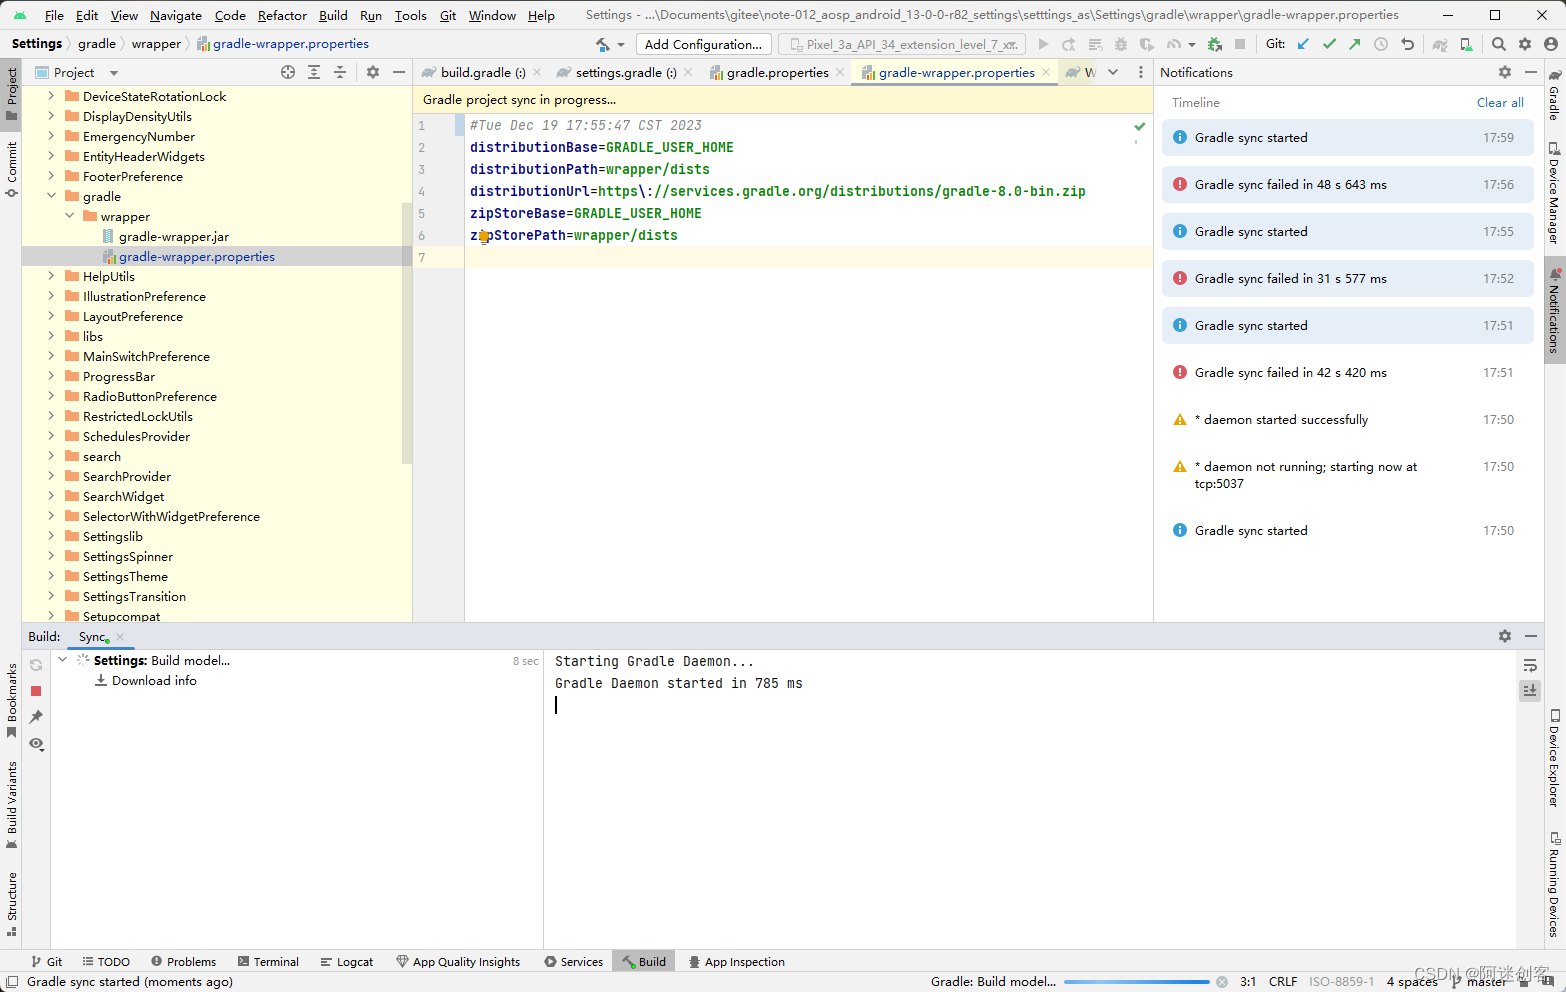This screenshot has width=1566, height=992.
Task: Click the Gradle Build model progress bar
Action: point(1135,981)
